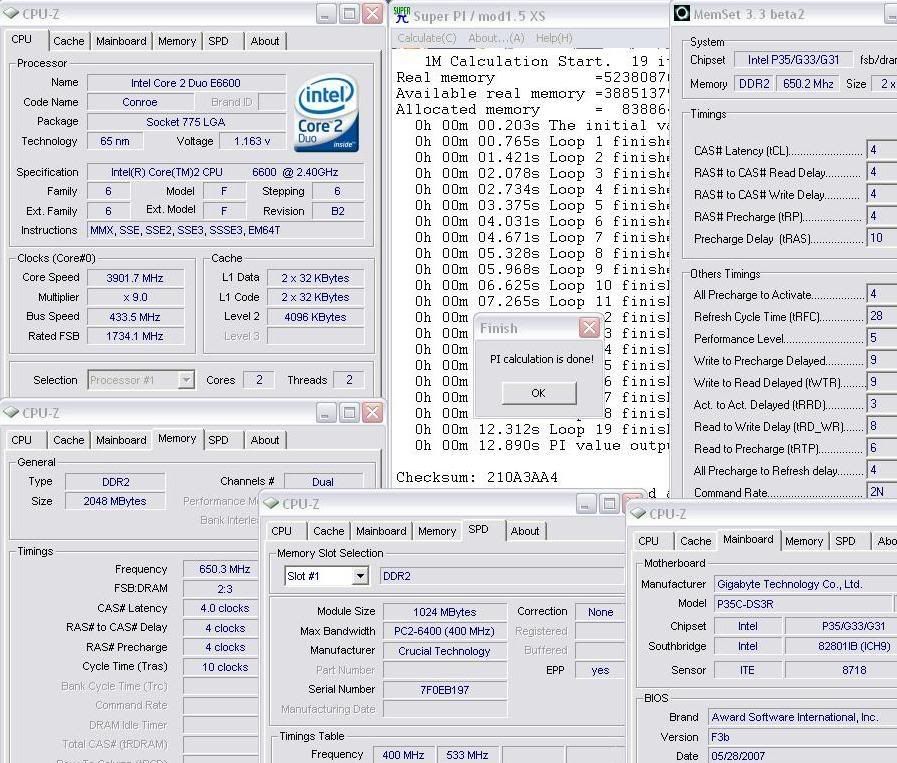Minimize the SPD tab CPU-Z window

(585, 504)
